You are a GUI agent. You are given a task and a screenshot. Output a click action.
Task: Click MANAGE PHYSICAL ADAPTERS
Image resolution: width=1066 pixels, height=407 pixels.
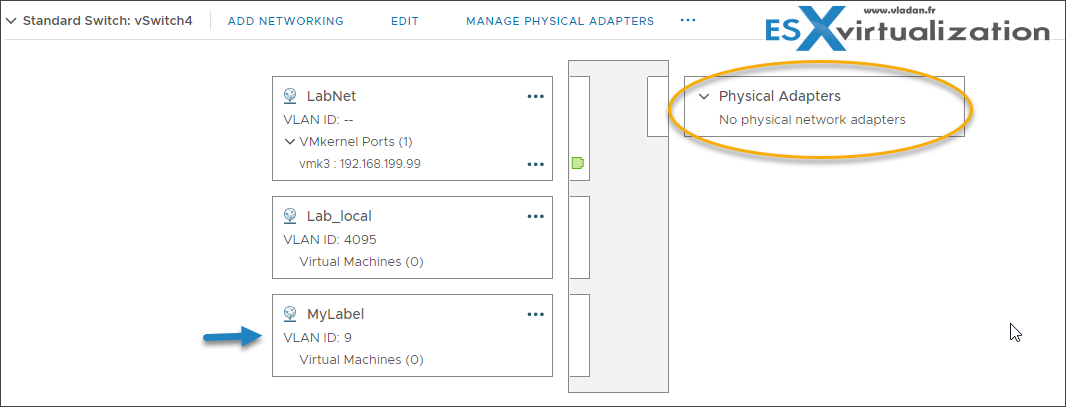pos(560,21)
